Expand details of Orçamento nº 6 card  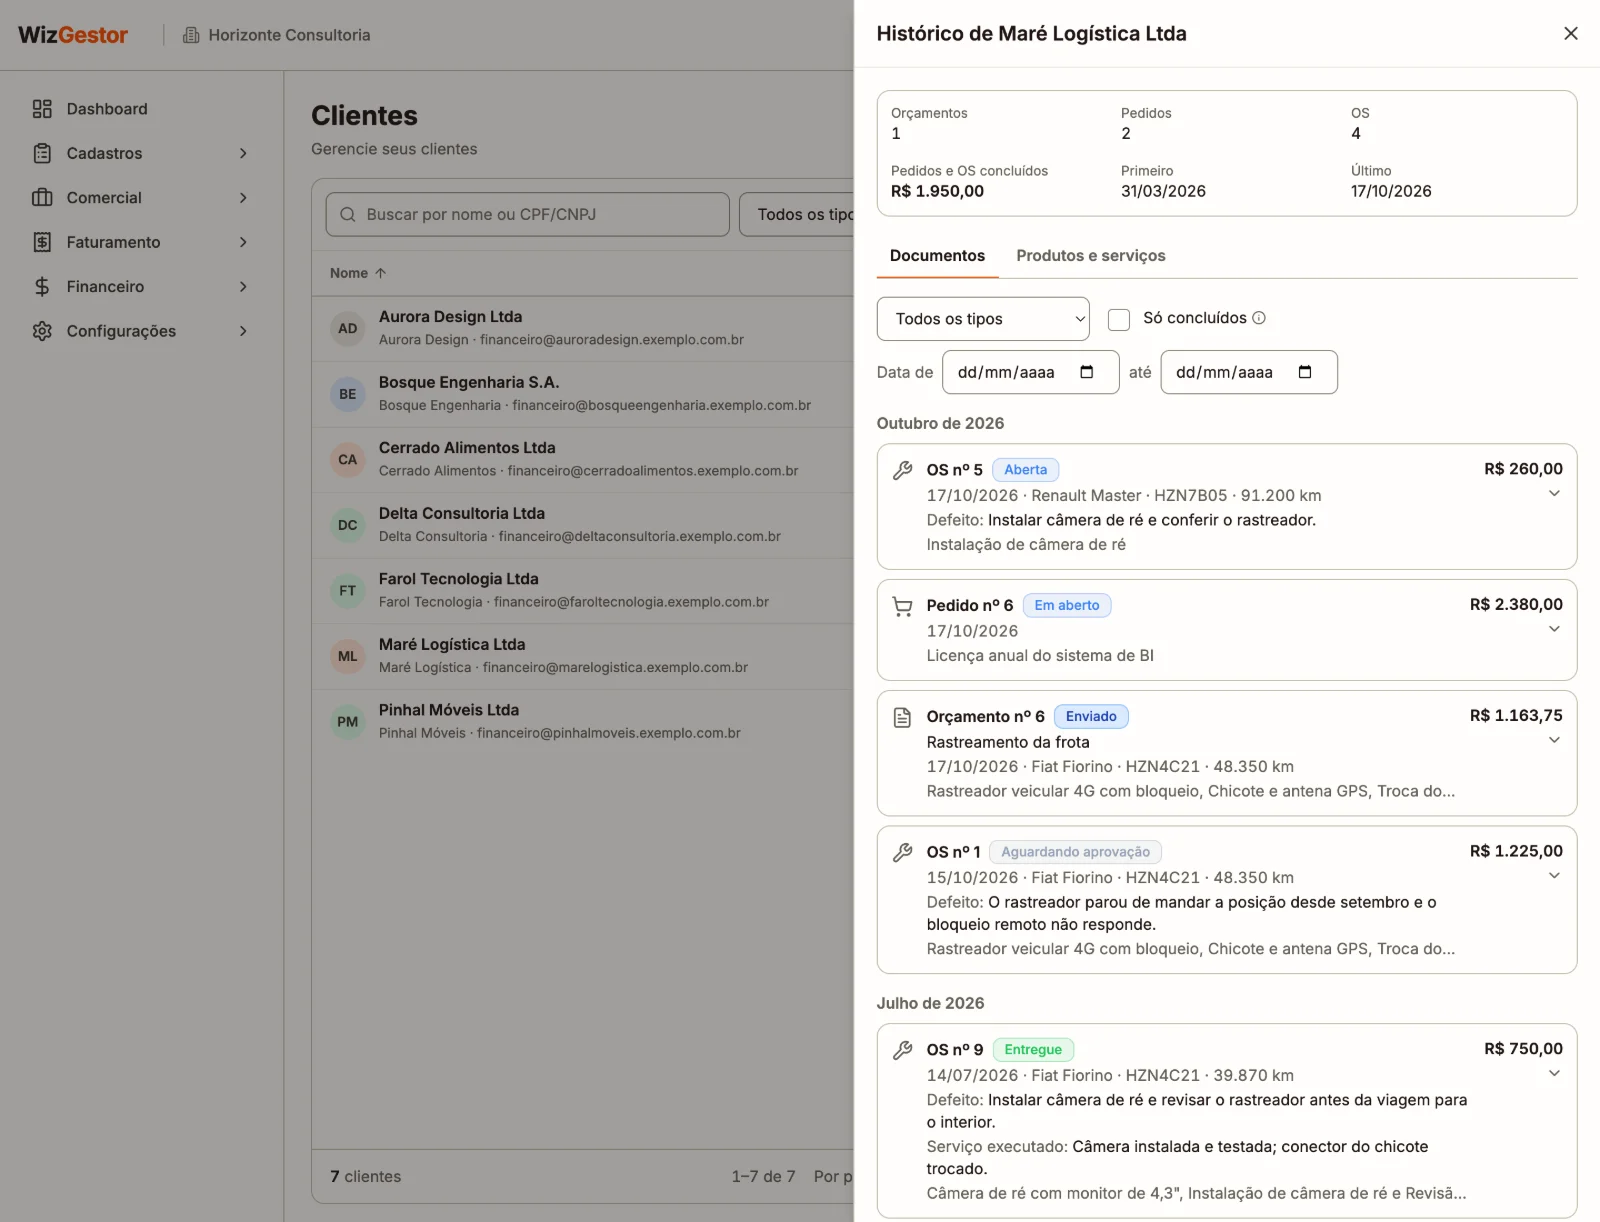(1554, 740)
